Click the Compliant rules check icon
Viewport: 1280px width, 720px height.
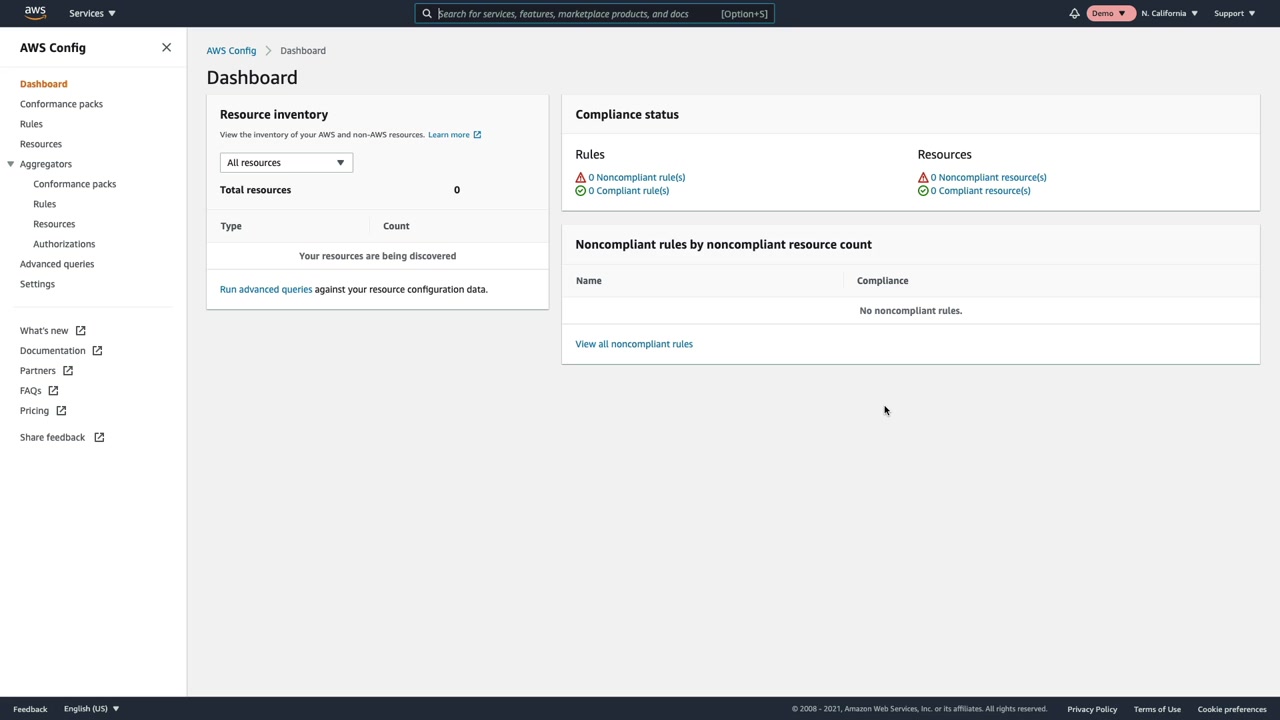[x=580, y=191]
